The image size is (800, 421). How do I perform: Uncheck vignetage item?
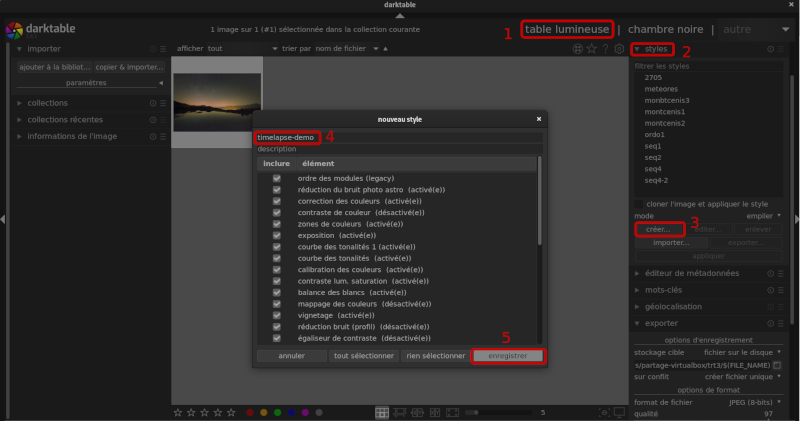277,315
